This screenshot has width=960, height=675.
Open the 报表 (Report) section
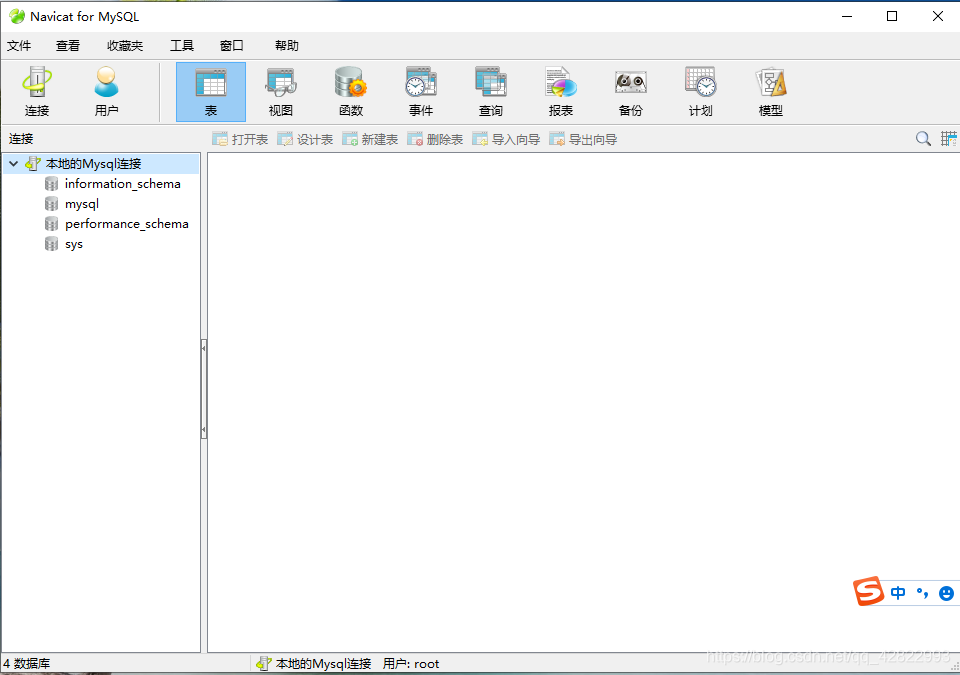(561, 92)
